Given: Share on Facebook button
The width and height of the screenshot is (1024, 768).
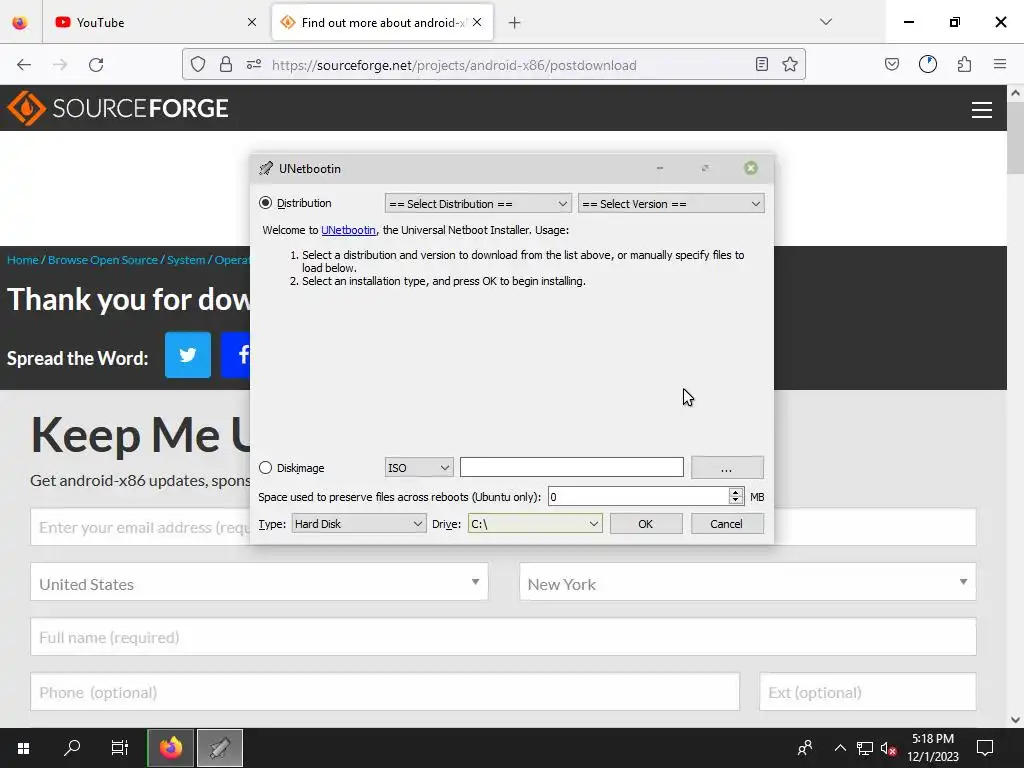Looking at the screenshot, I should (236, 355).
